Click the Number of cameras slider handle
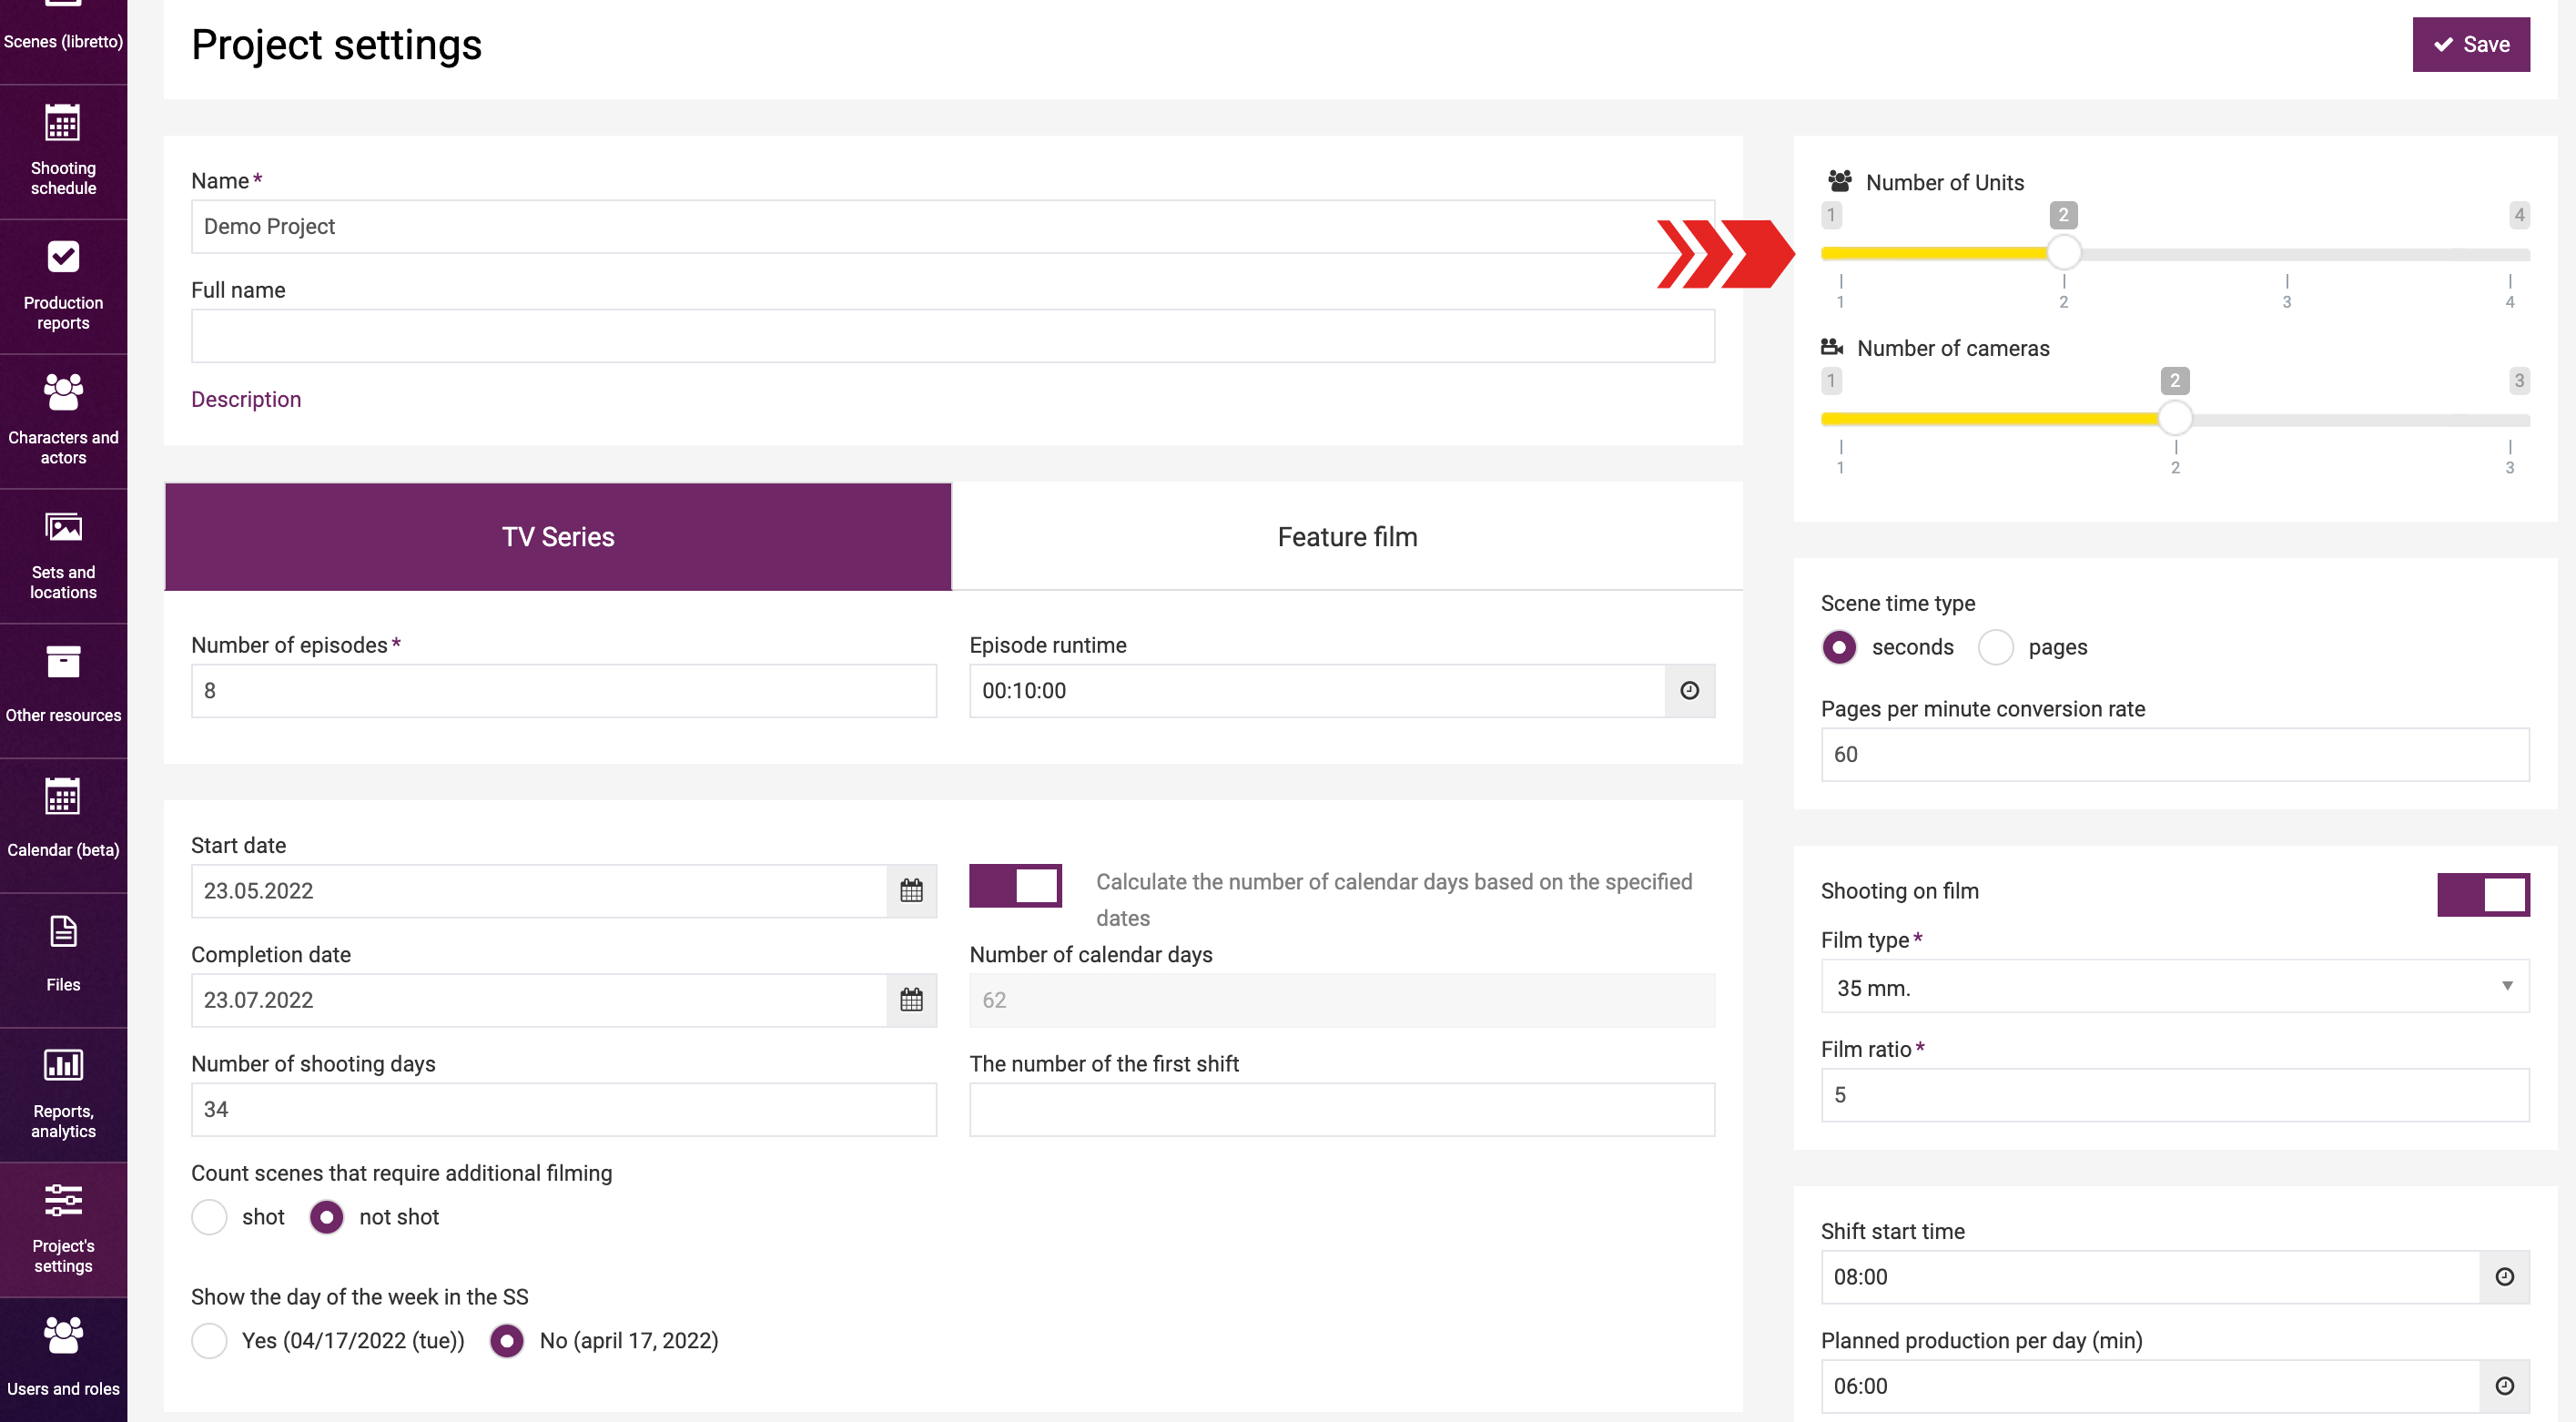2576x1422 pixels. click(x=2175, y=418)
